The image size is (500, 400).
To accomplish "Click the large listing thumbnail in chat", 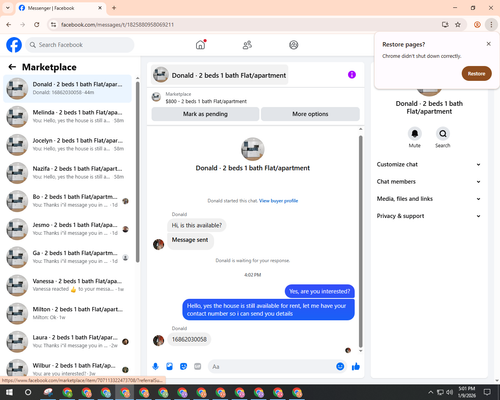I will click(253, 149).
